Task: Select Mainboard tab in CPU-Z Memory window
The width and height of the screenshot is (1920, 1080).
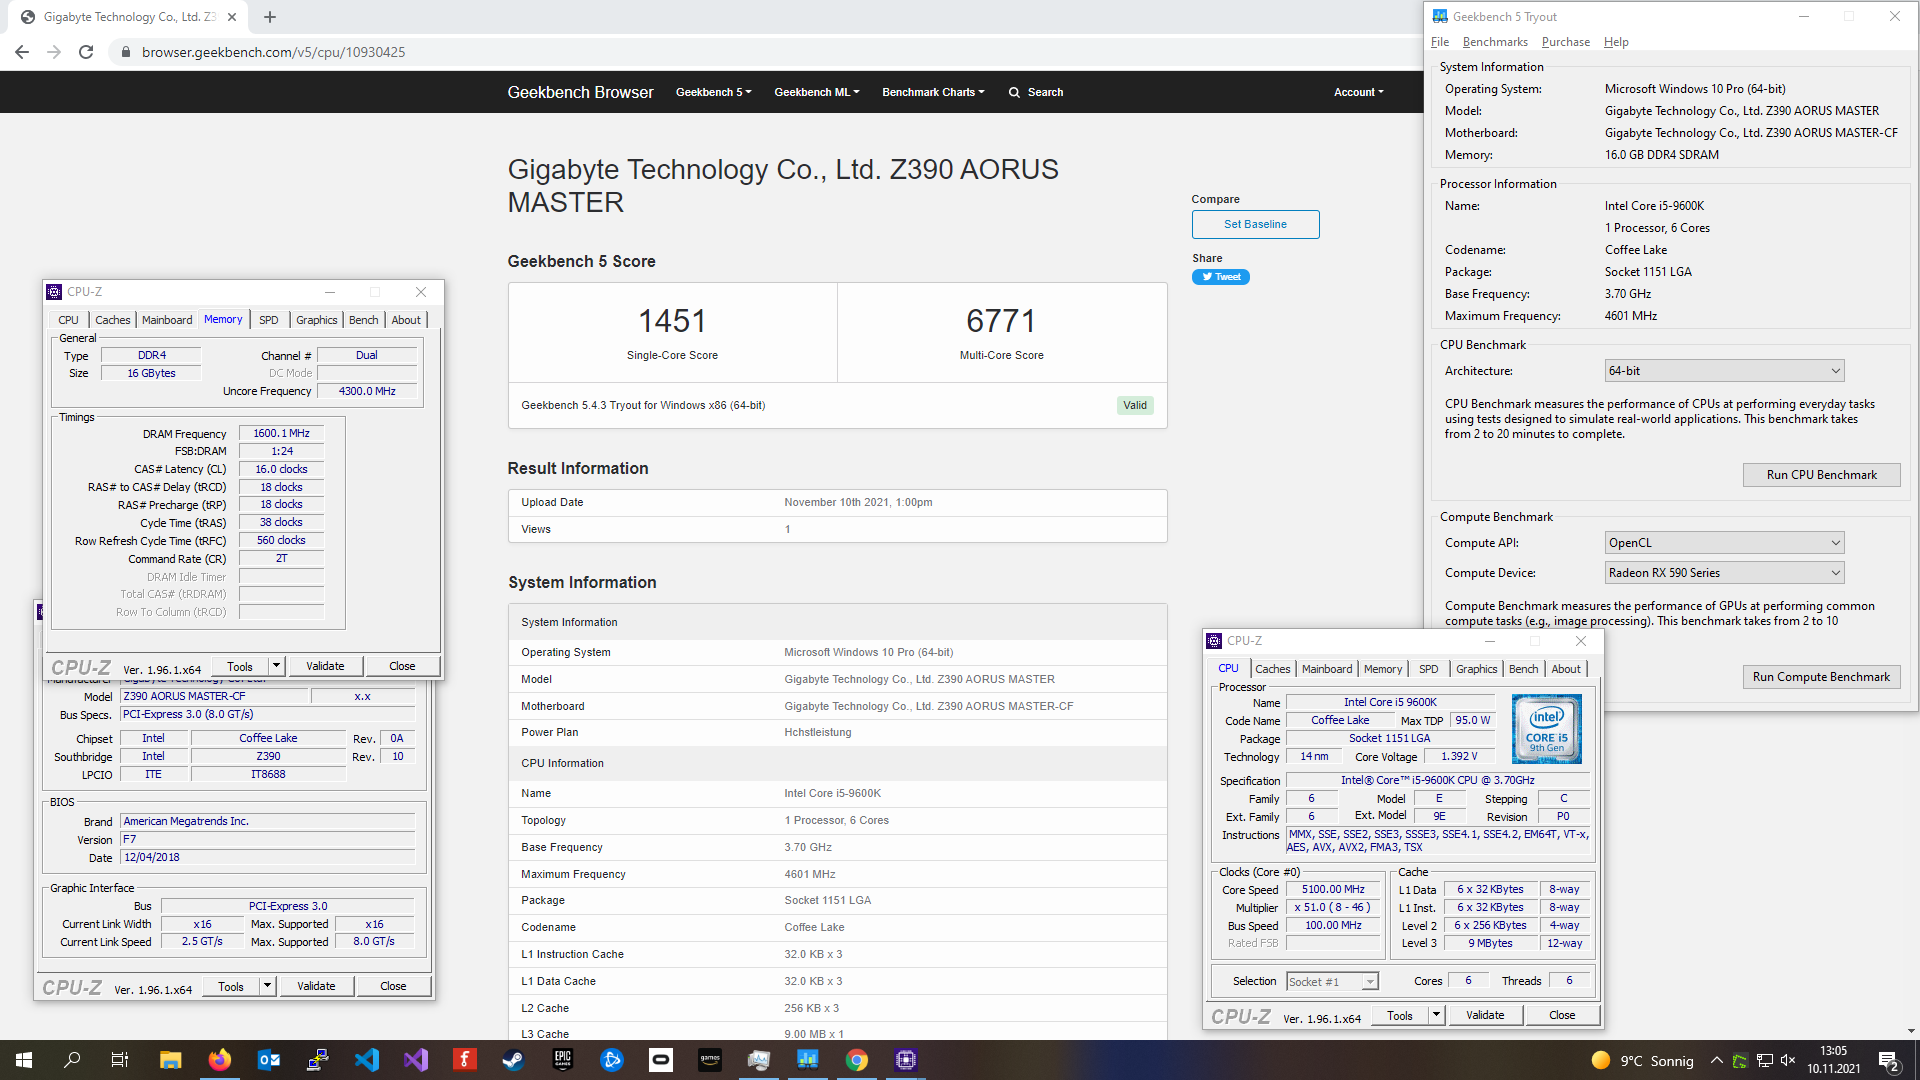Action: click(167, 320)
